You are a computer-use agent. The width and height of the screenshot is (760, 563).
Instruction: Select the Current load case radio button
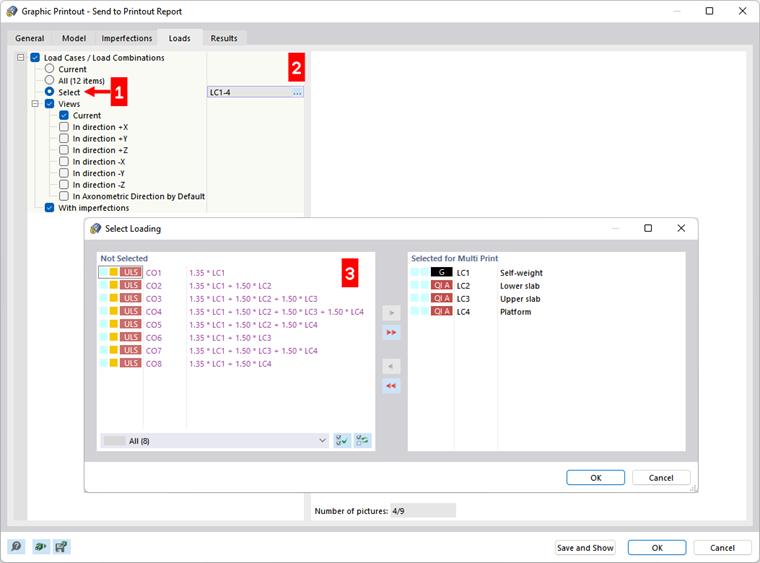coord(49,68)
